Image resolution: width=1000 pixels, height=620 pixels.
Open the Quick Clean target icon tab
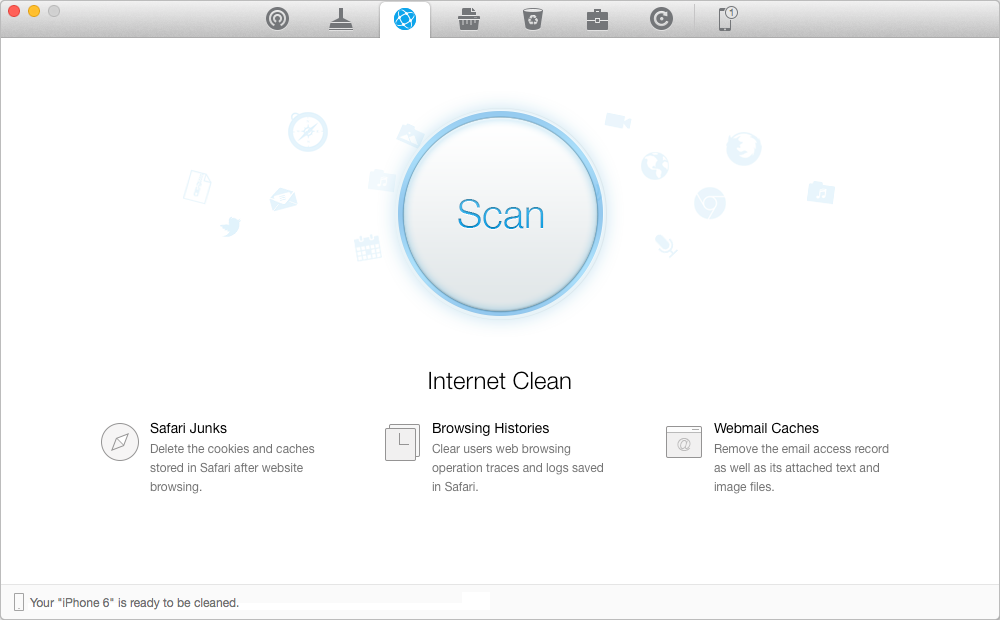click(x=277, y=19)
